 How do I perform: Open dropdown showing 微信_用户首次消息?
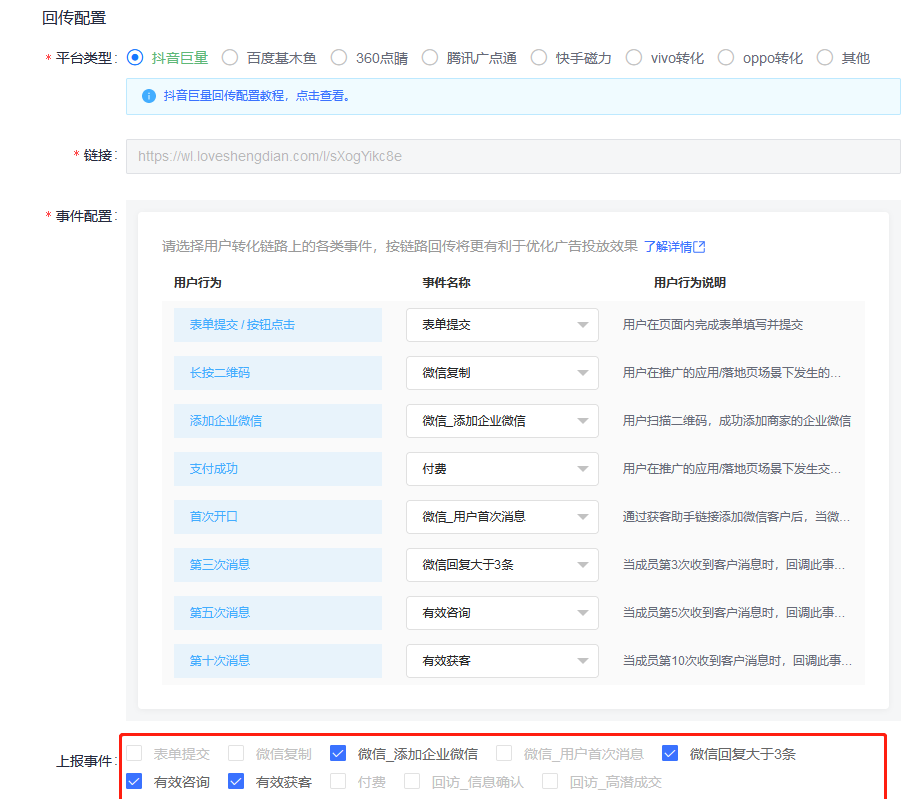(502, 517)
